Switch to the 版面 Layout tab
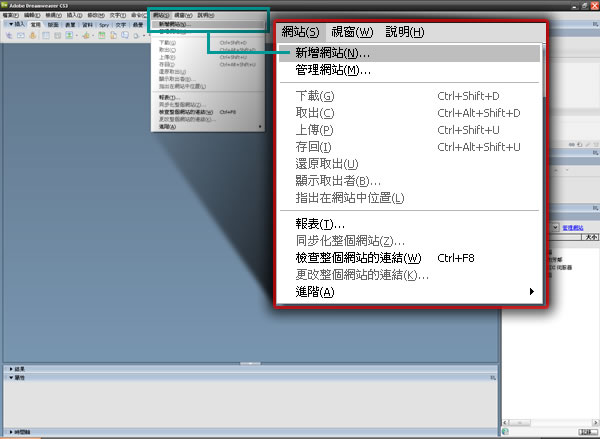Image resolution: width=600 pixels, height=439 pixels. [x=53, y=25]
